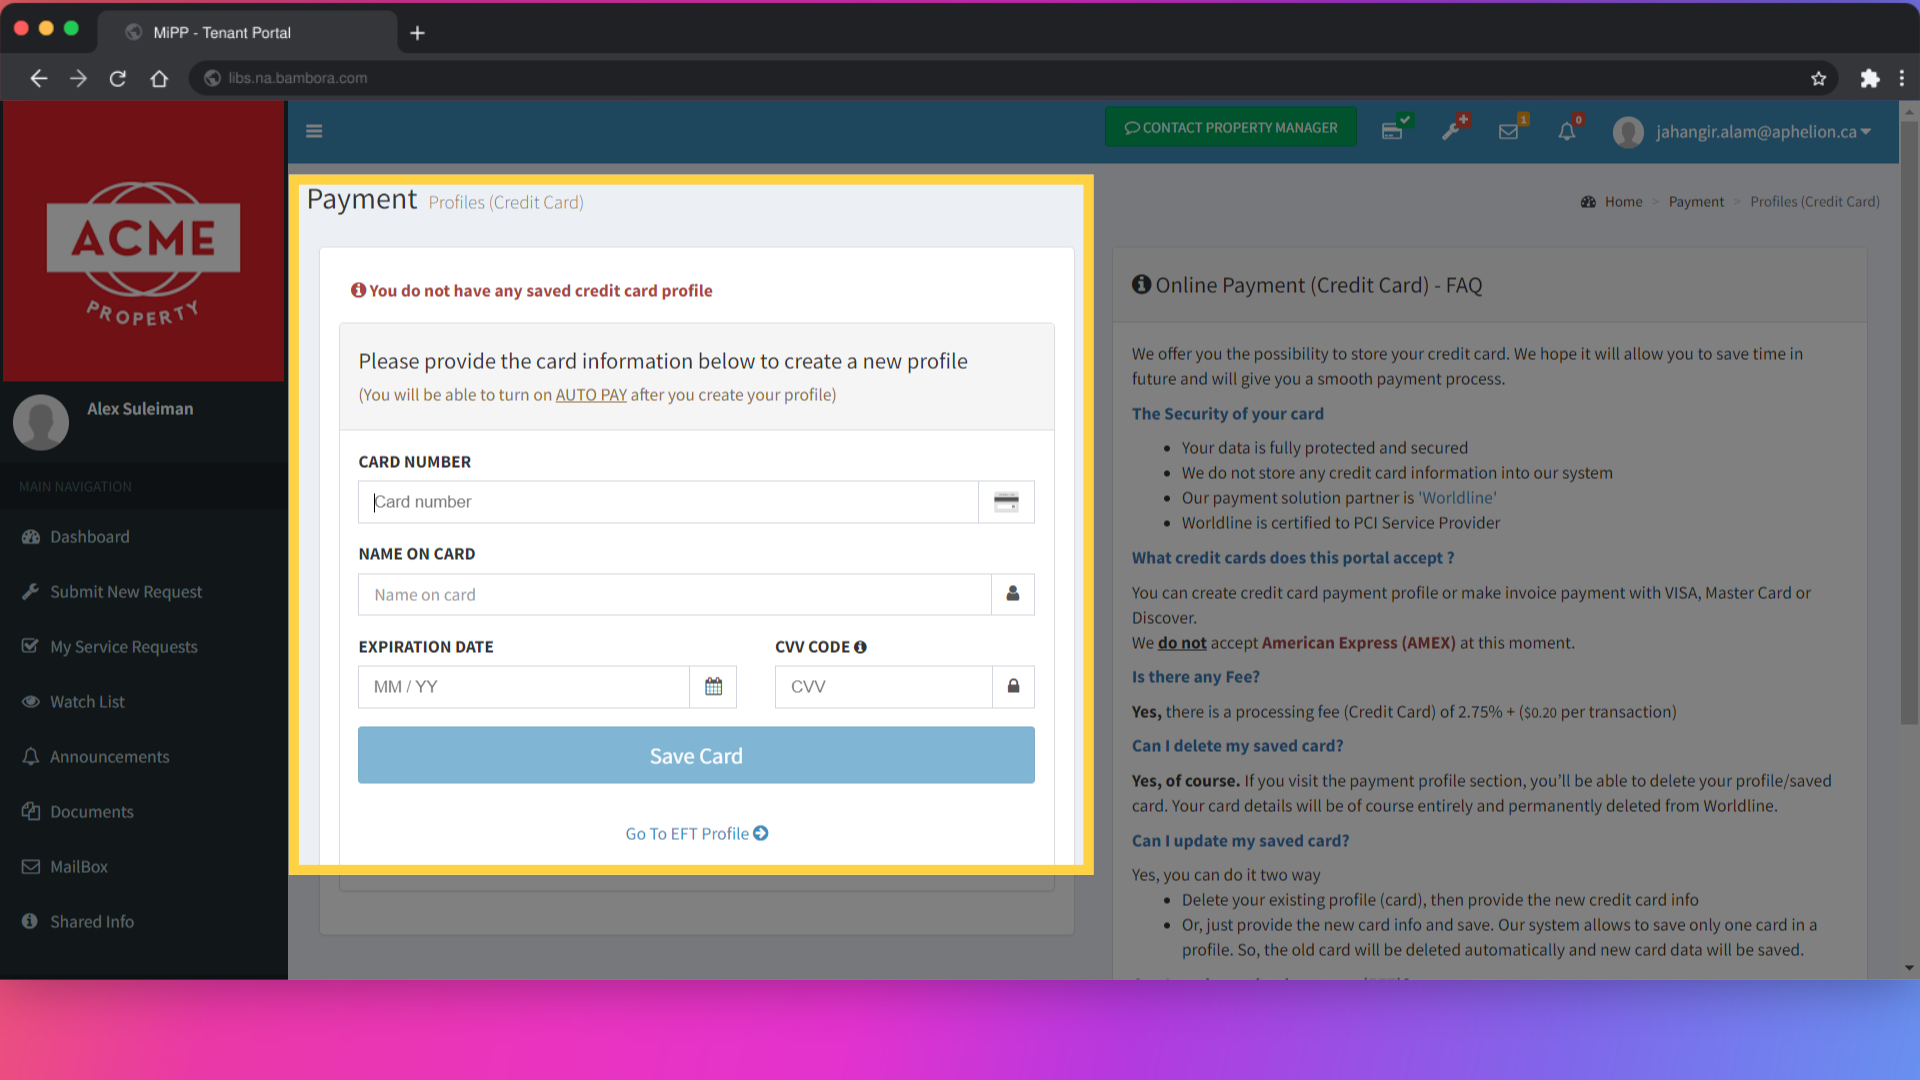
Task: Click the credit card icon beside card number
Action: pos(1006,502)
